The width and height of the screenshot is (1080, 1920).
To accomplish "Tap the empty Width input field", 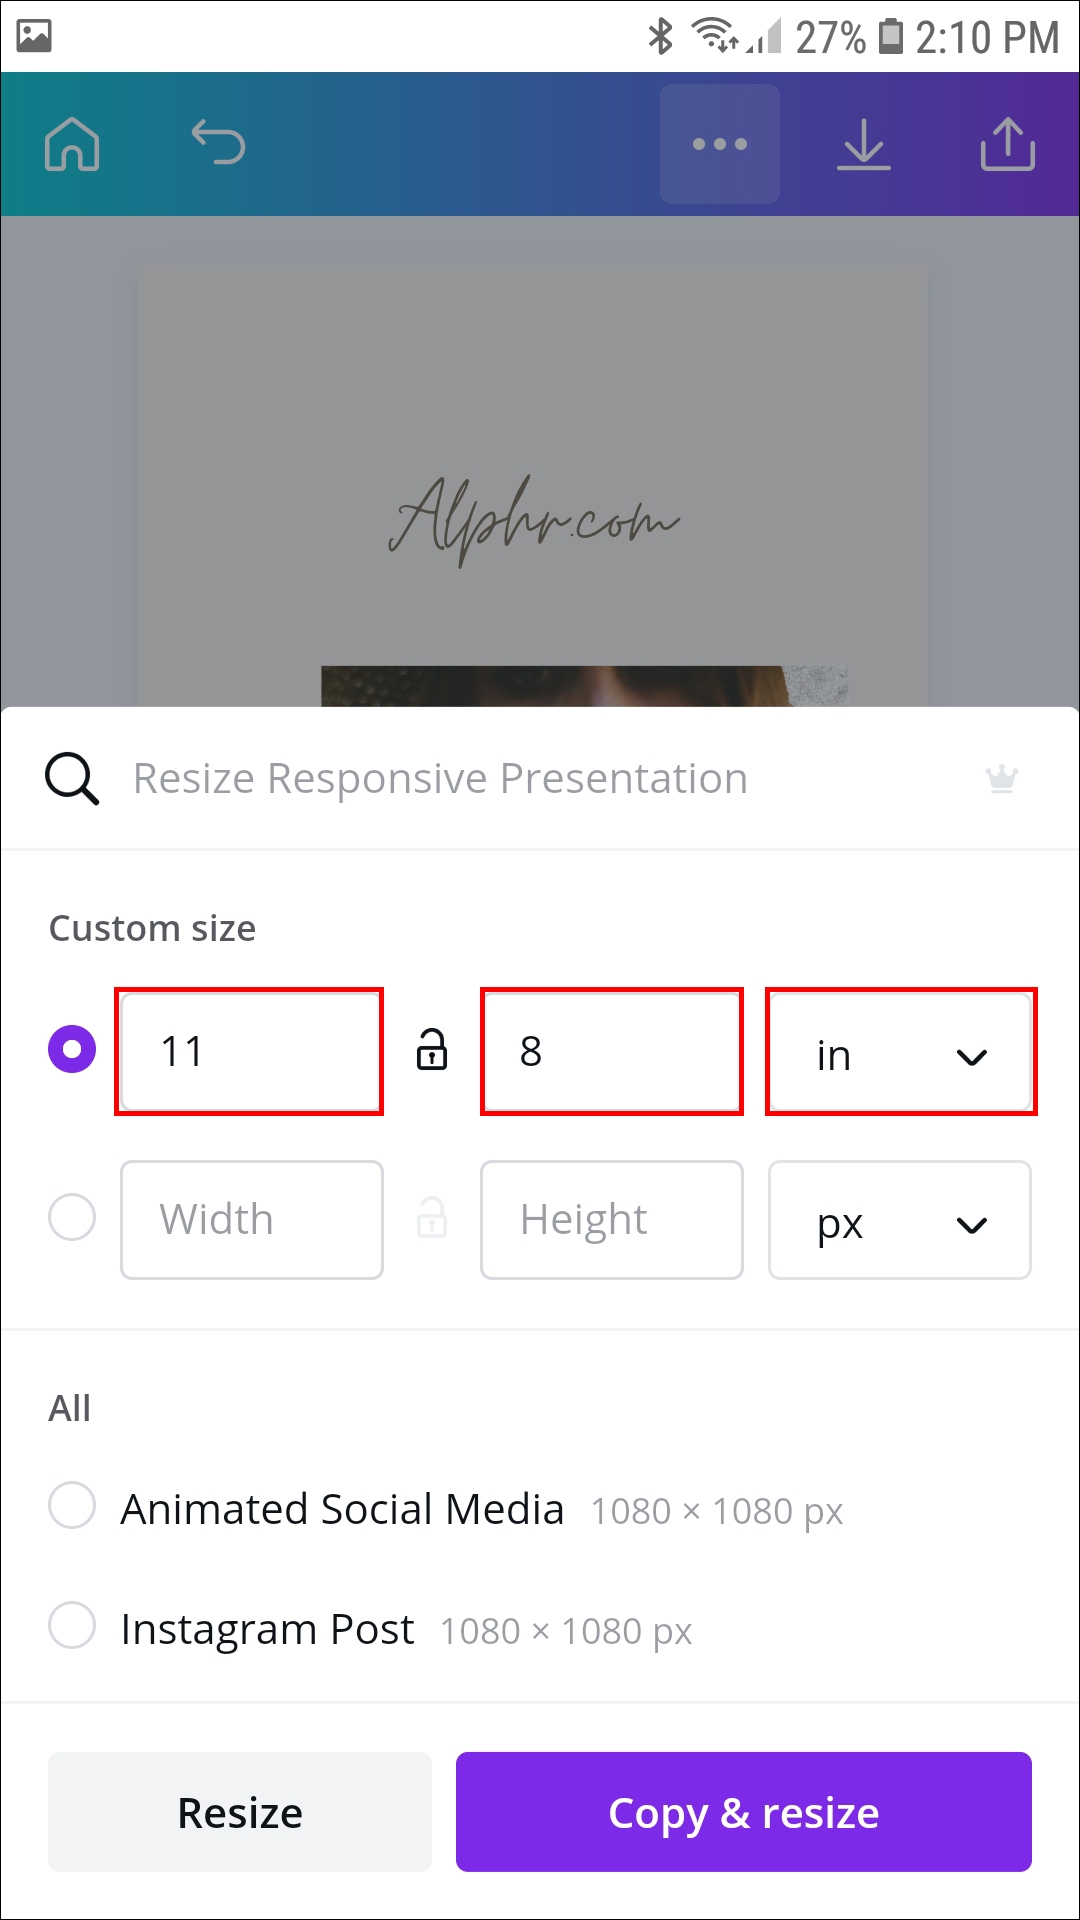I will coord(252,1220).
